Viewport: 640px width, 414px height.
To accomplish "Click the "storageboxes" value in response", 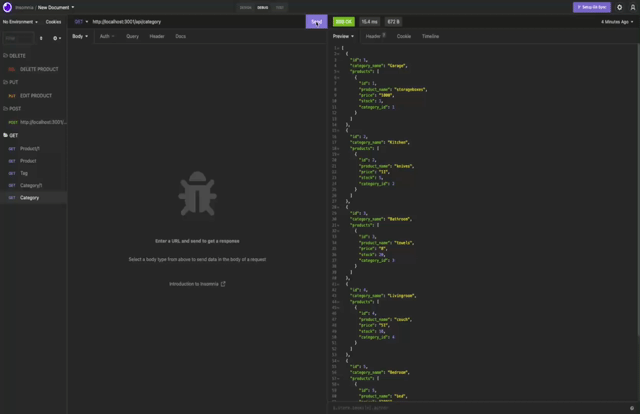I will pos(409,89).
